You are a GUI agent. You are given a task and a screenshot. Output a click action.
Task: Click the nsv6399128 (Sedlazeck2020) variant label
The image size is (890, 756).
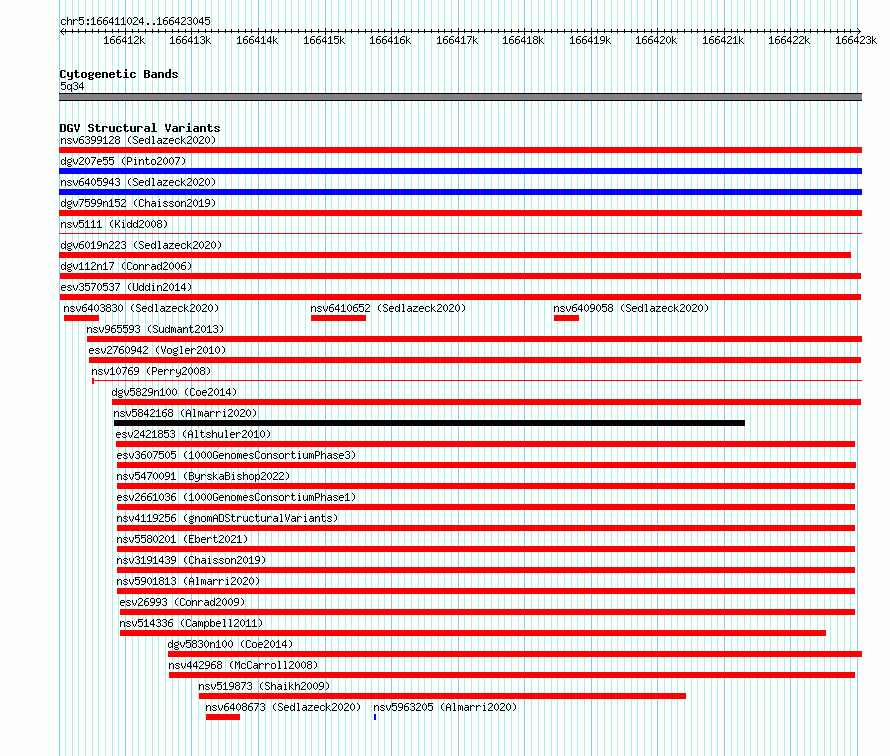[x=138, y=140]
